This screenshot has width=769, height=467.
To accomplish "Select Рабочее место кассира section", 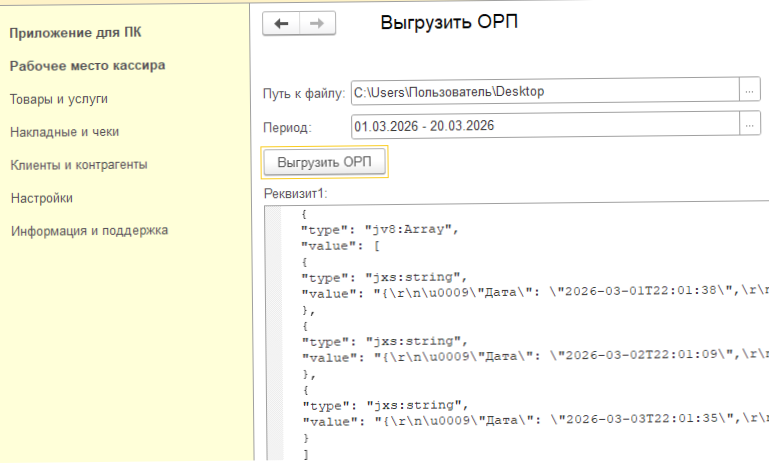I will [x=87, y=66].
